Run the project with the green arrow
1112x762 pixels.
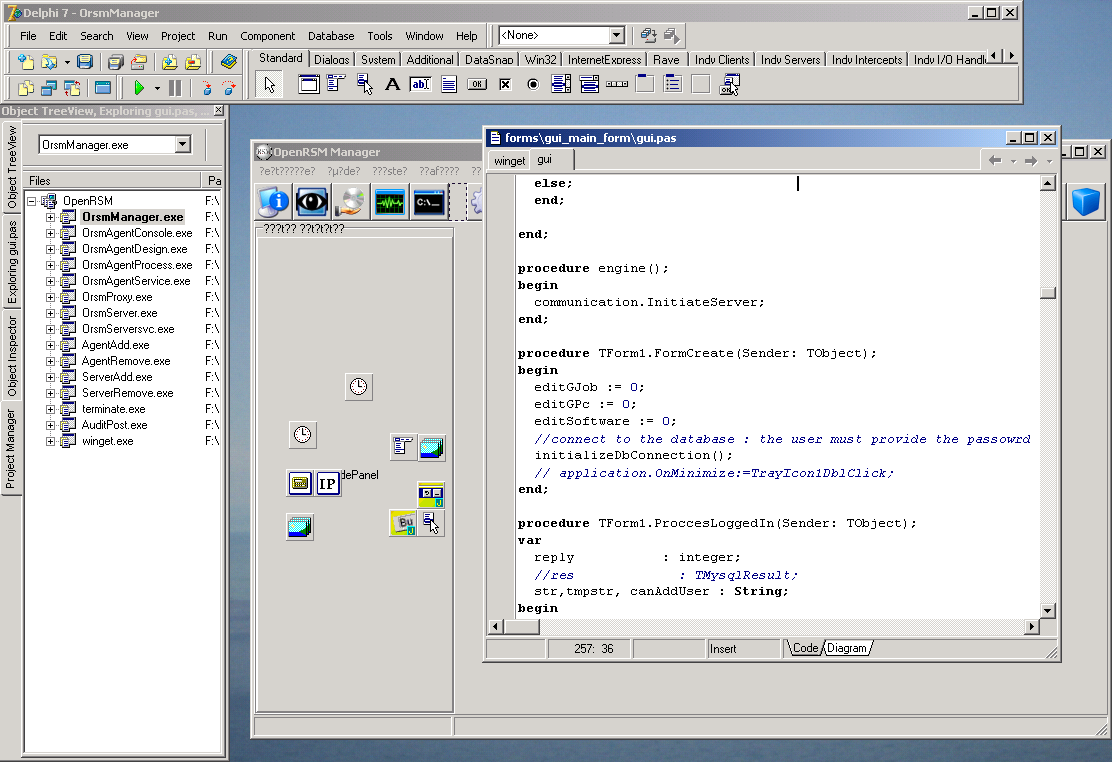coord(139,88)
